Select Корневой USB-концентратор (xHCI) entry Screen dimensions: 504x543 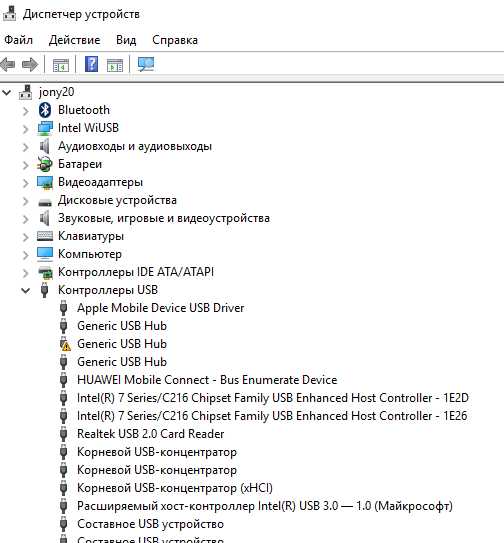(175, 488)
